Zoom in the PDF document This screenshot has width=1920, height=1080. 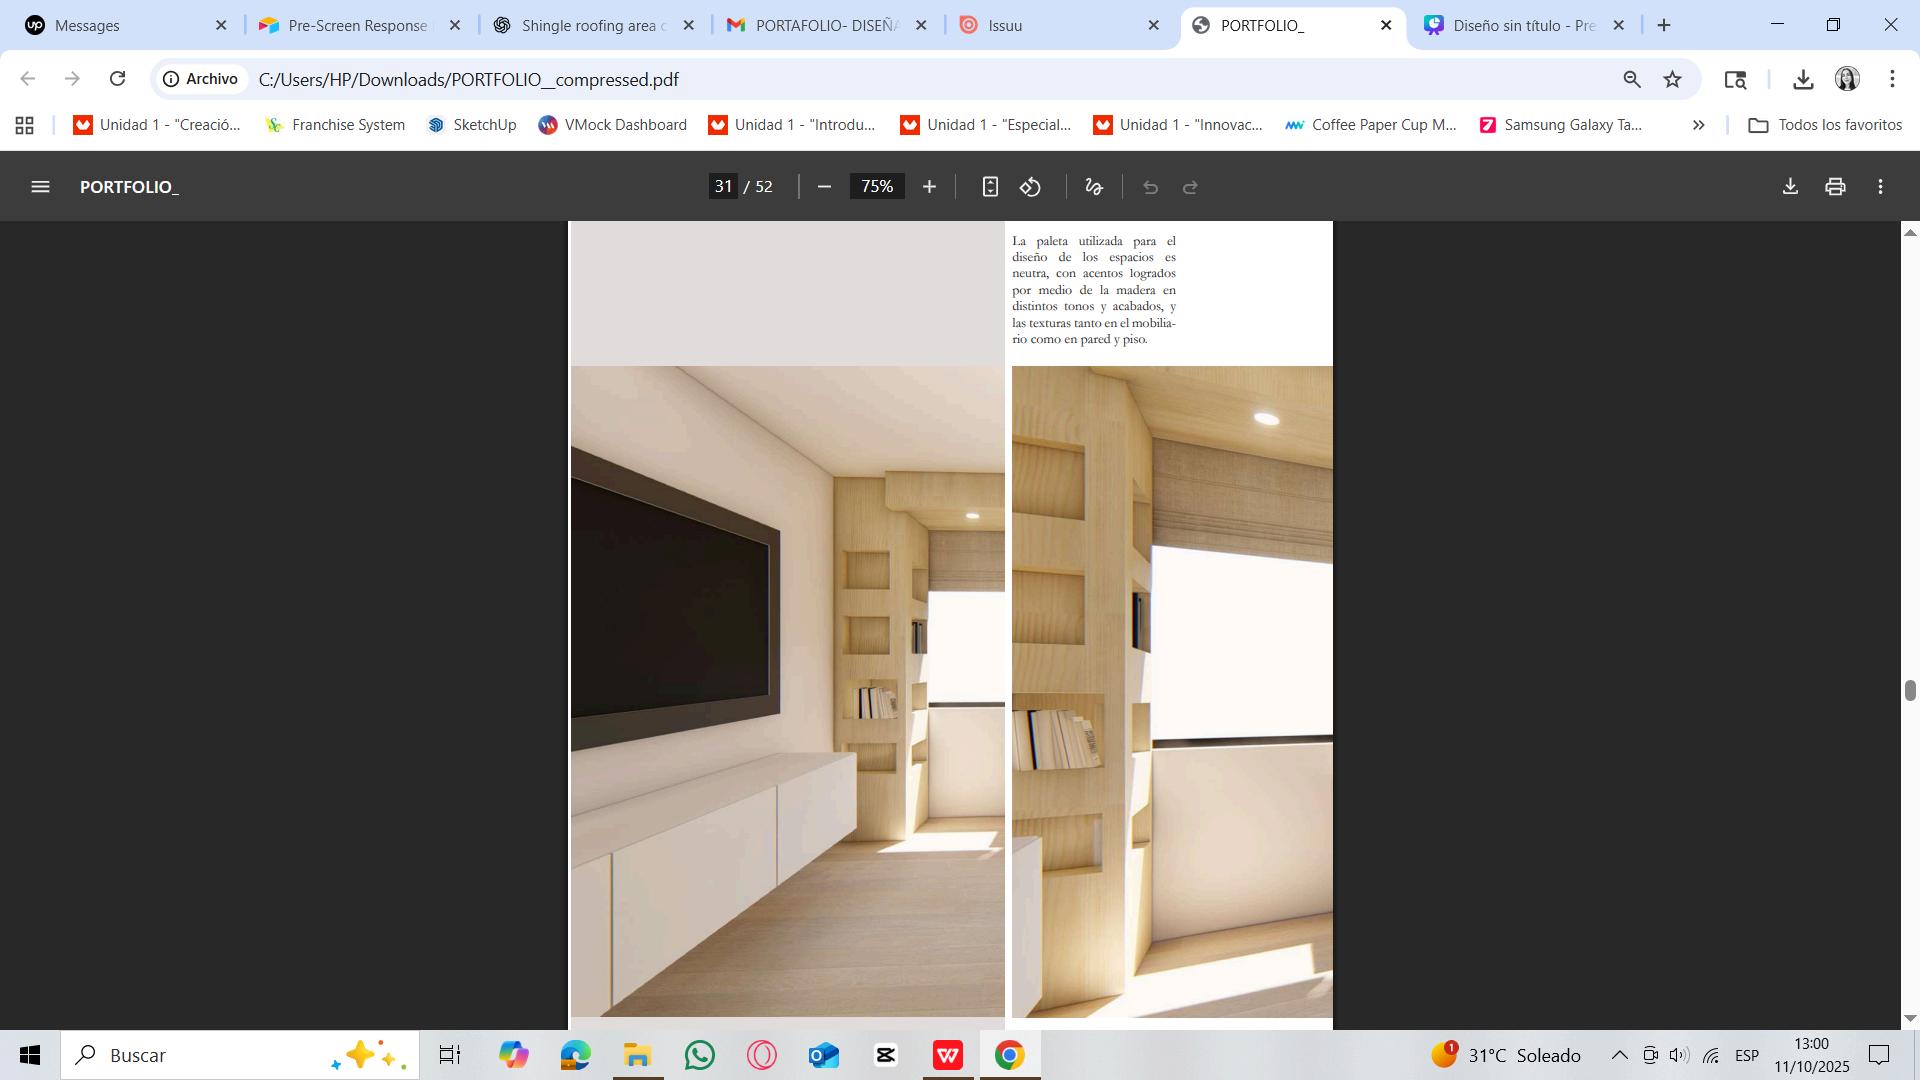point(929,187)
